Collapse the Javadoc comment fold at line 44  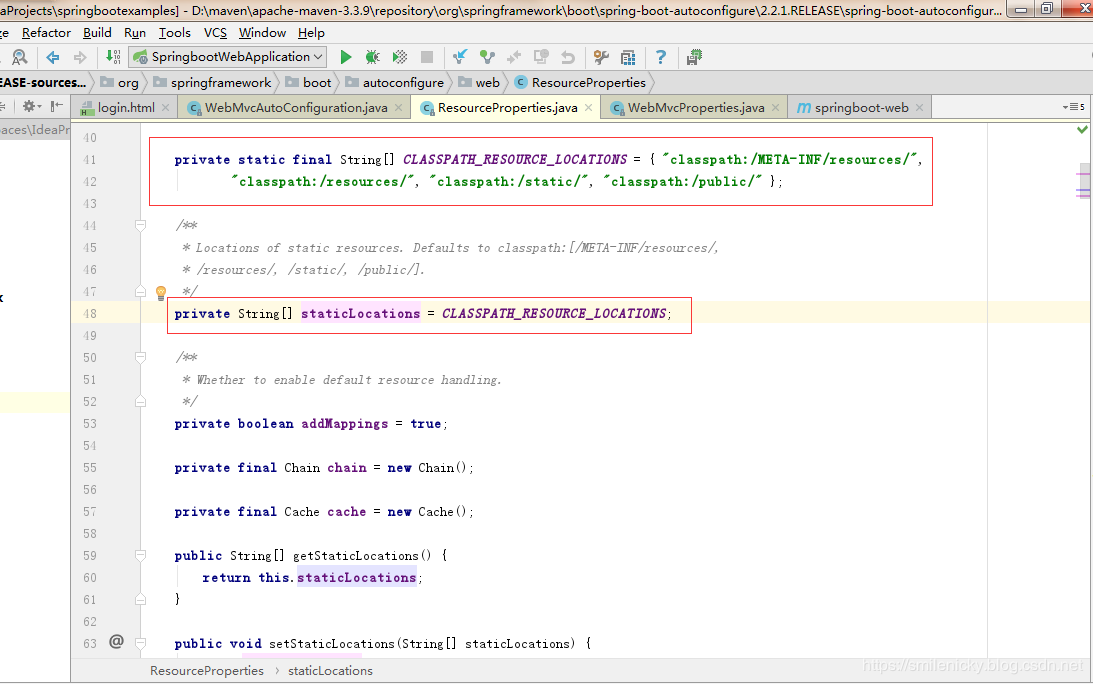(x=141, y=226)
